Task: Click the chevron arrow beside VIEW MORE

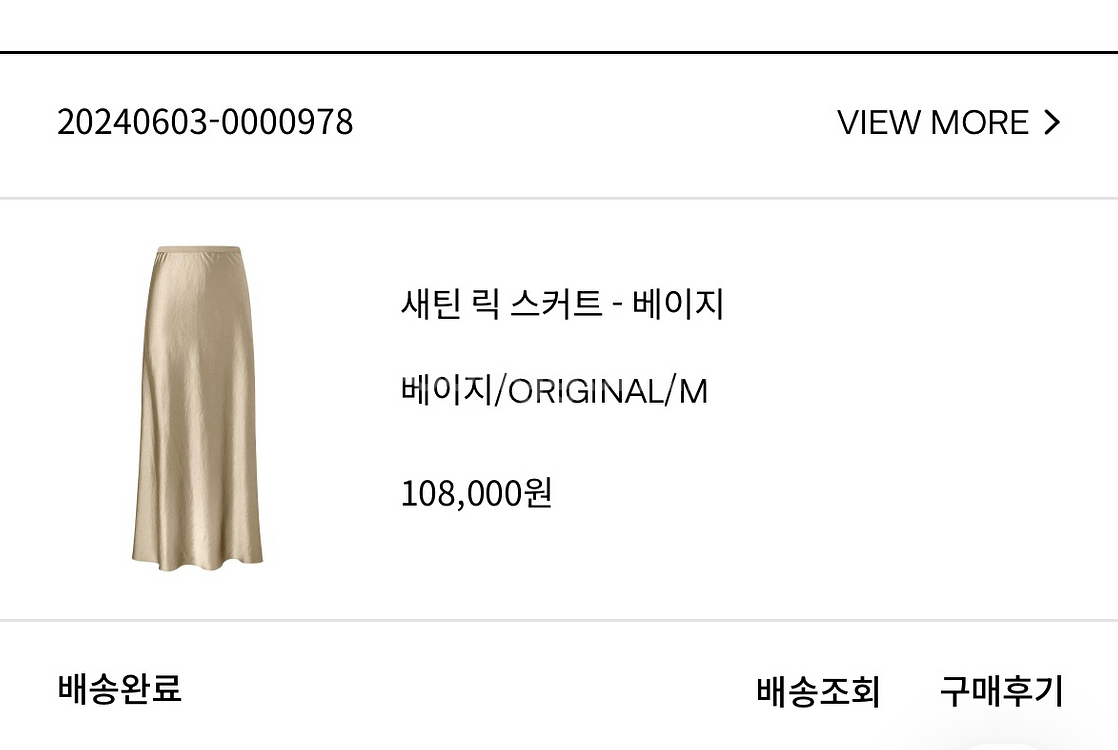Action: tap(1052, 123)
